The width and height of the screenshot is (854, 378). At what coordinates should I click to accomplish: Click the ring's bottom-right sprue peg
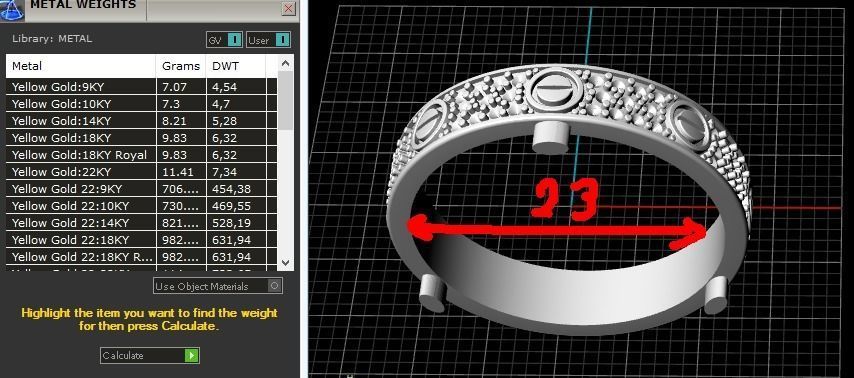(716, 295)
